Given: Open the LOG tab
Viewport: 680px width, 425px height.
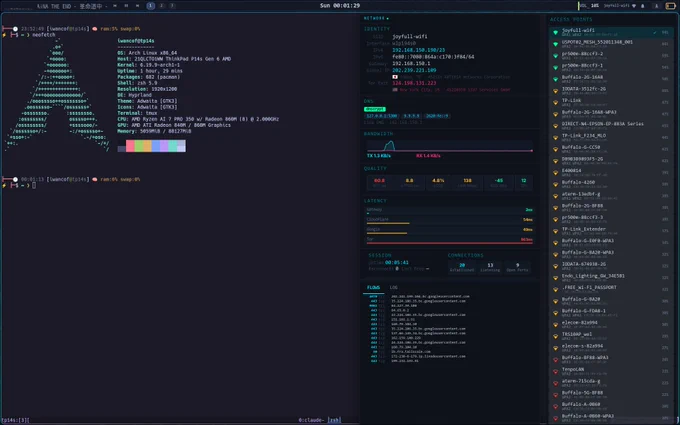Looking at the screenshot, I should [393, 288].
